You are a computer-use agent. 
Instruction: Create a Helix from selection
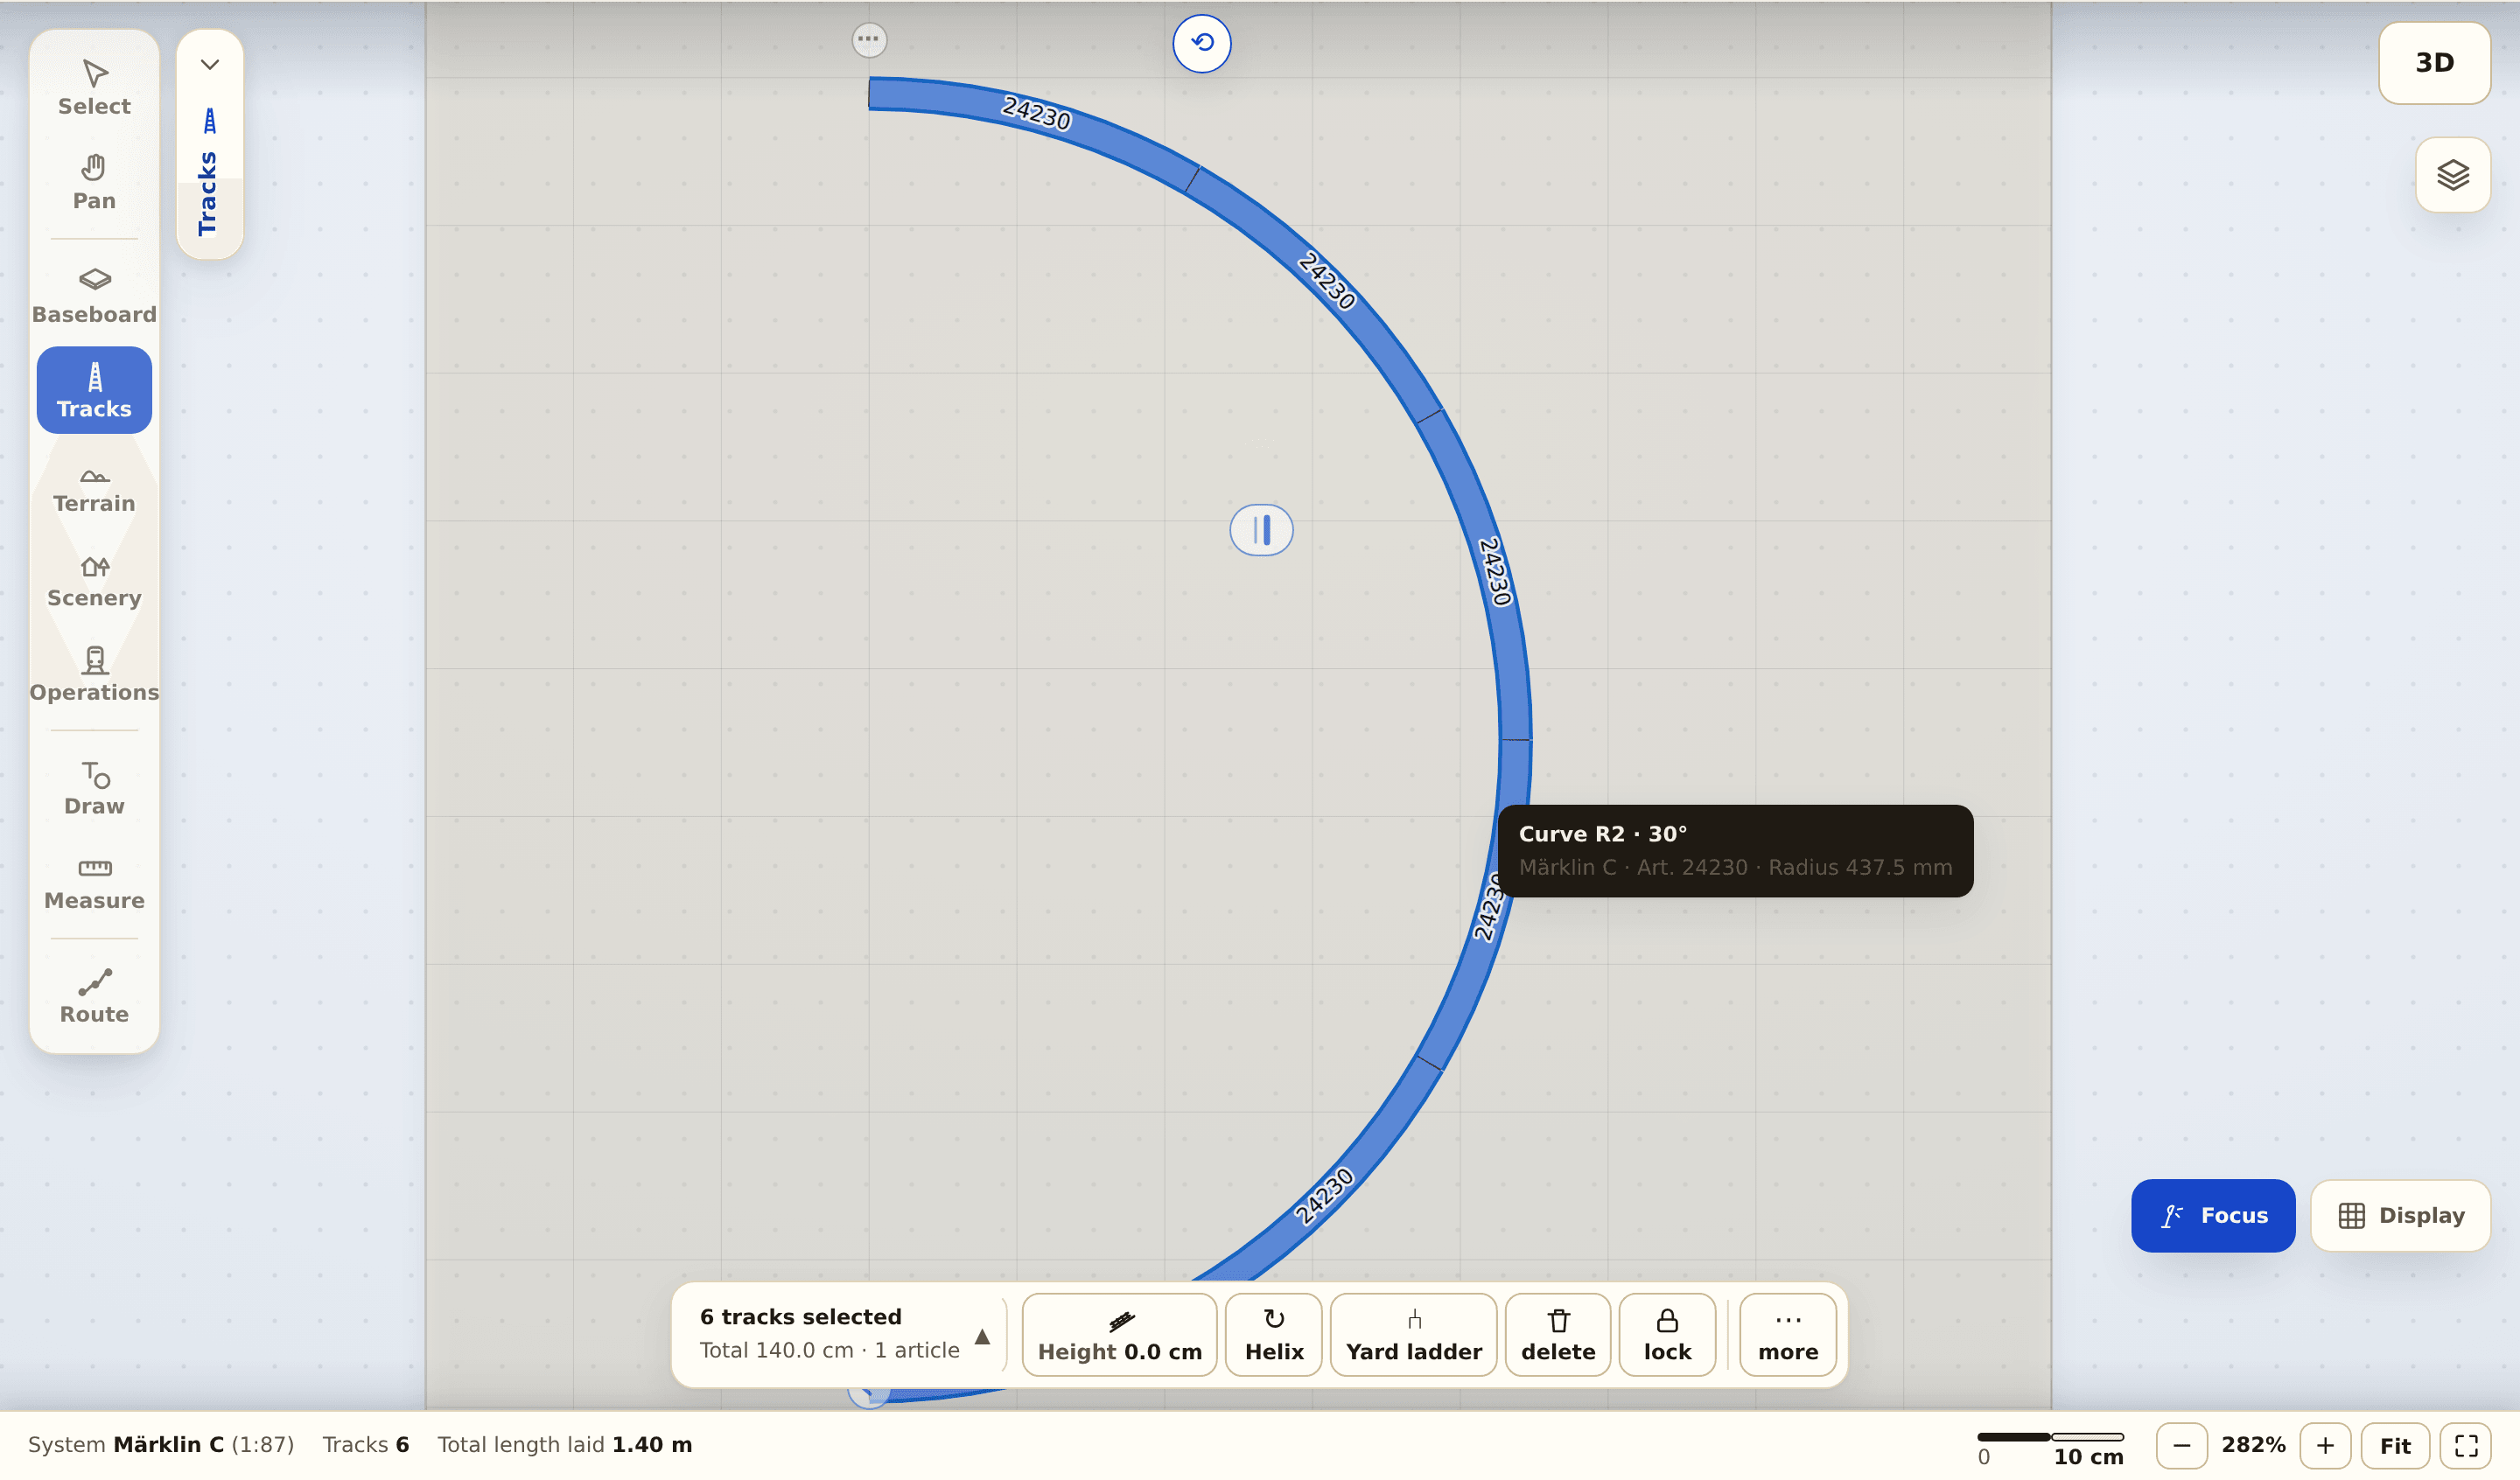[x=1274, y=1335]
